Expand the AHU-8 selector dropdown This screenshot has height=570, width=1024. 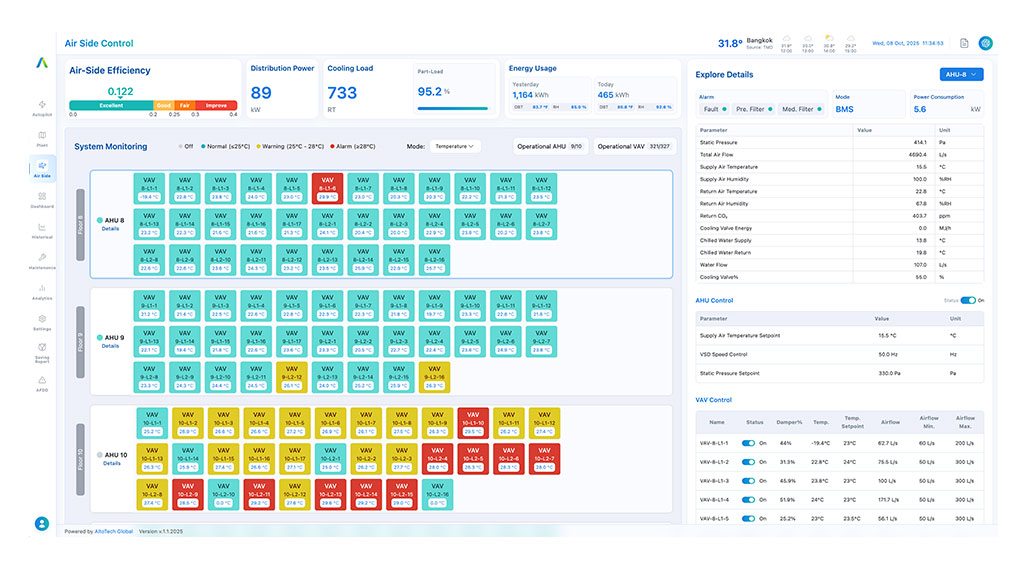pyautogui.click(x=962, y=74)
